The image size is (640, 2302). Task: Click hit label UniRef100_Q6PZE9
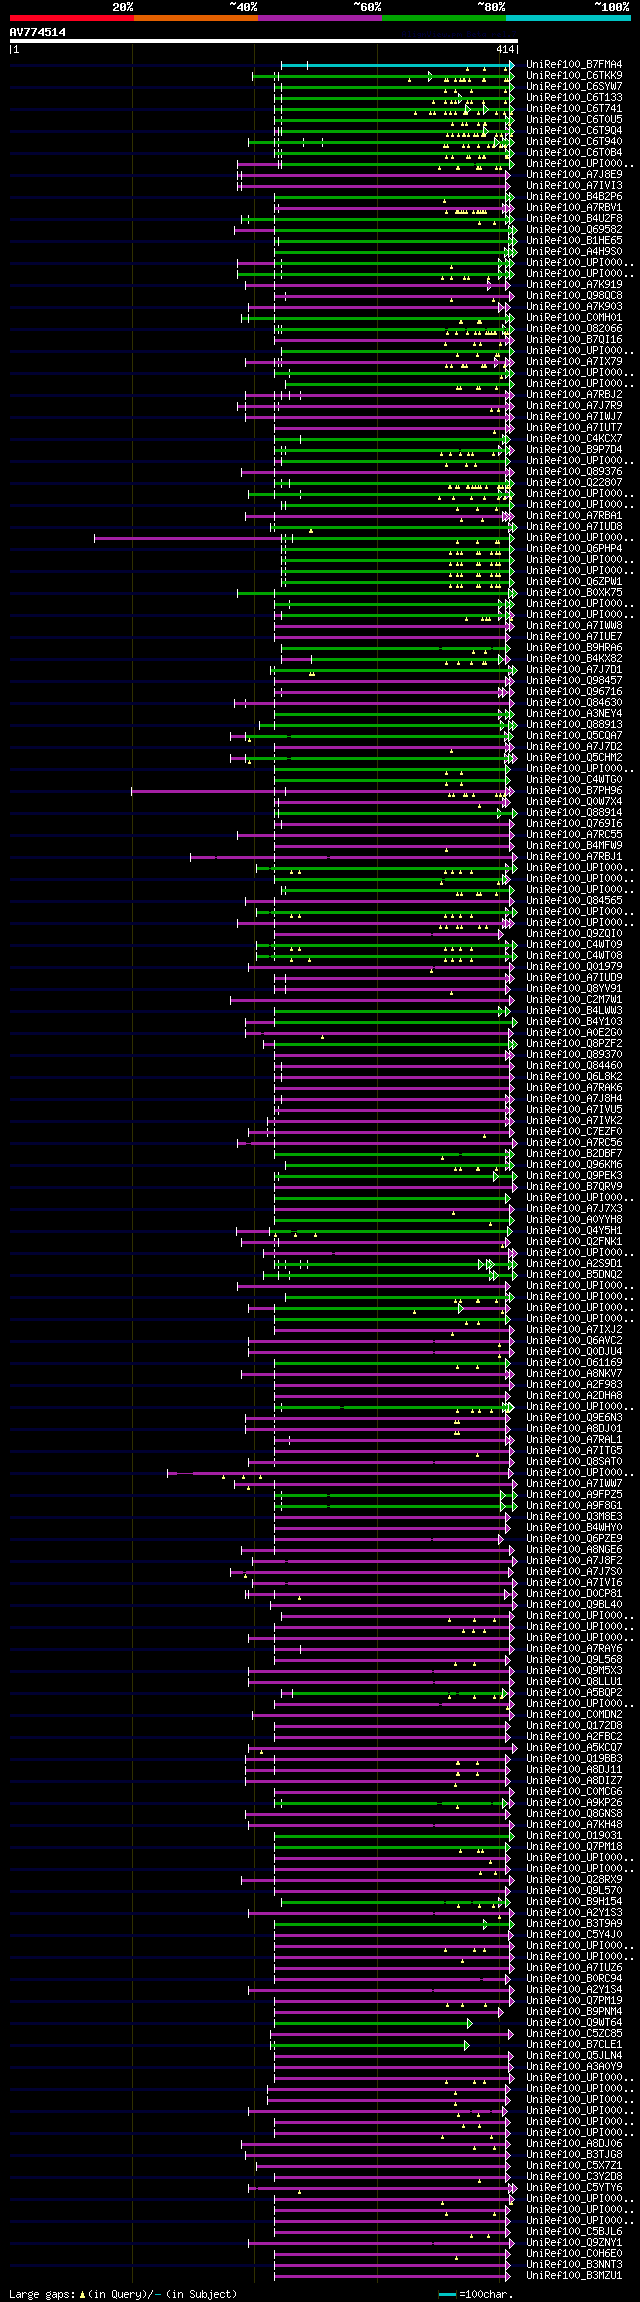coord(574,1539)
